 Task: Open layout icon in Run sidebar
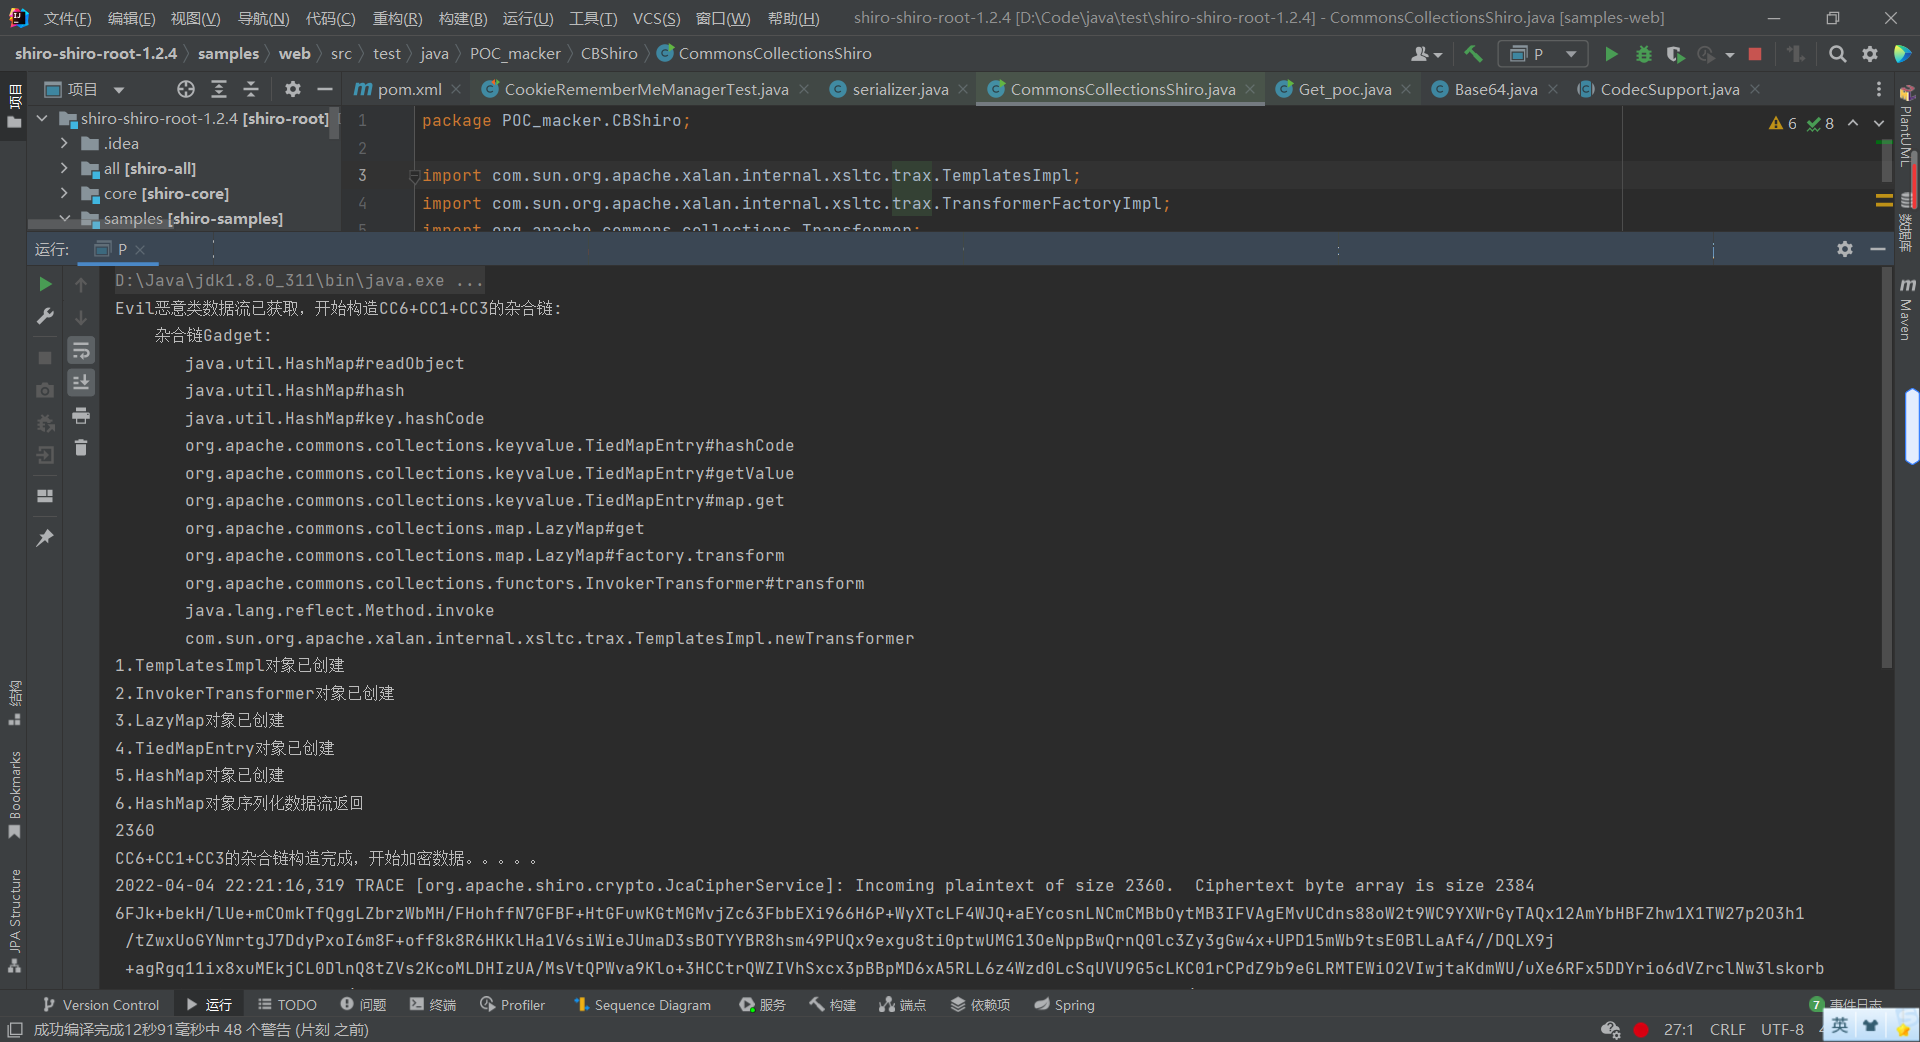tap(45, 496)
